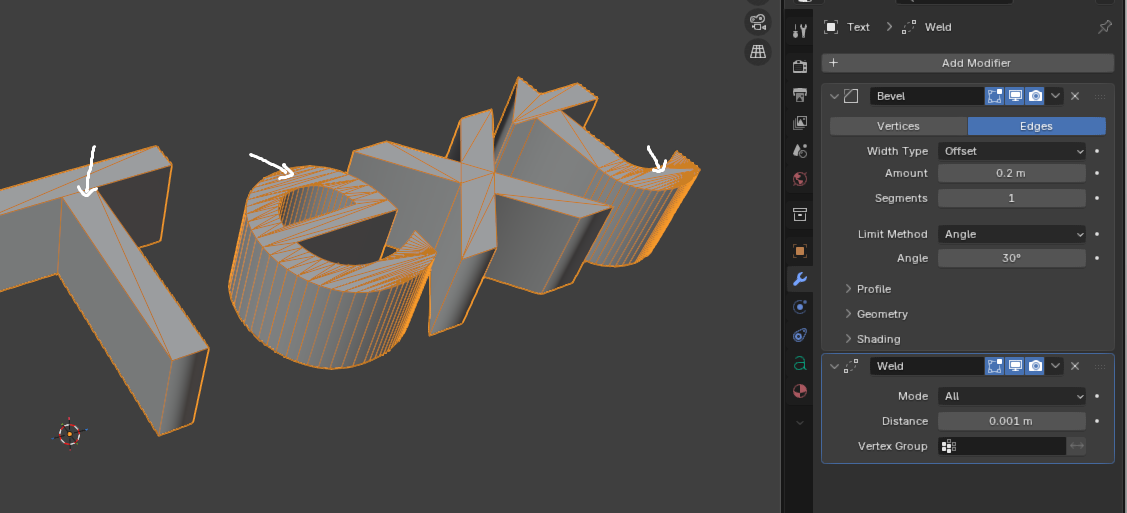Select Edges bevel affect mode

1036,126
